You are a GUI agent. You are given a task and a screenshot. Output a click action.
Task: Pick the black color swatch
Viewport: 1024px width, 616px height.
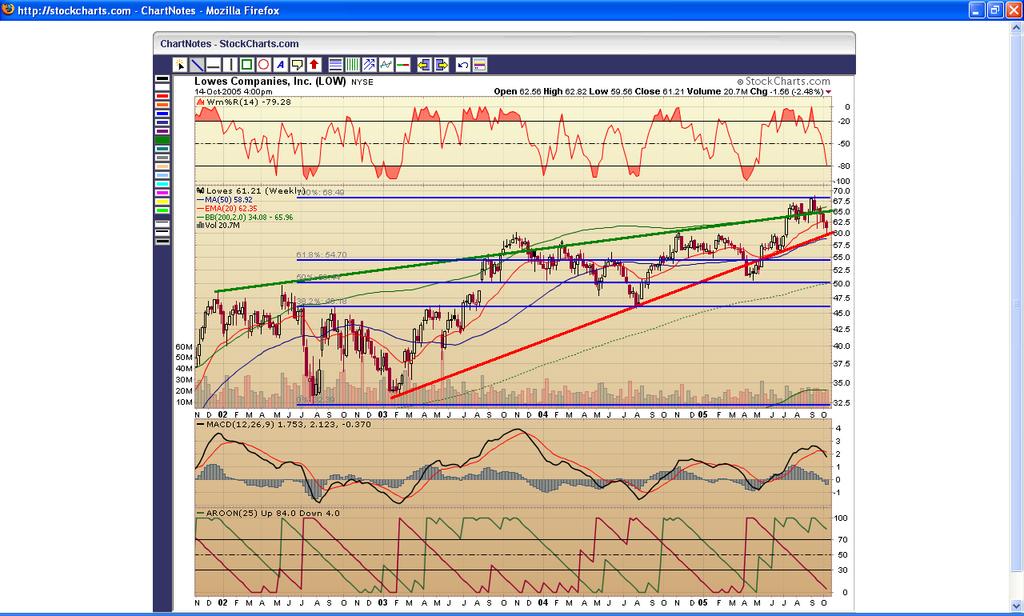pos(162,79)
